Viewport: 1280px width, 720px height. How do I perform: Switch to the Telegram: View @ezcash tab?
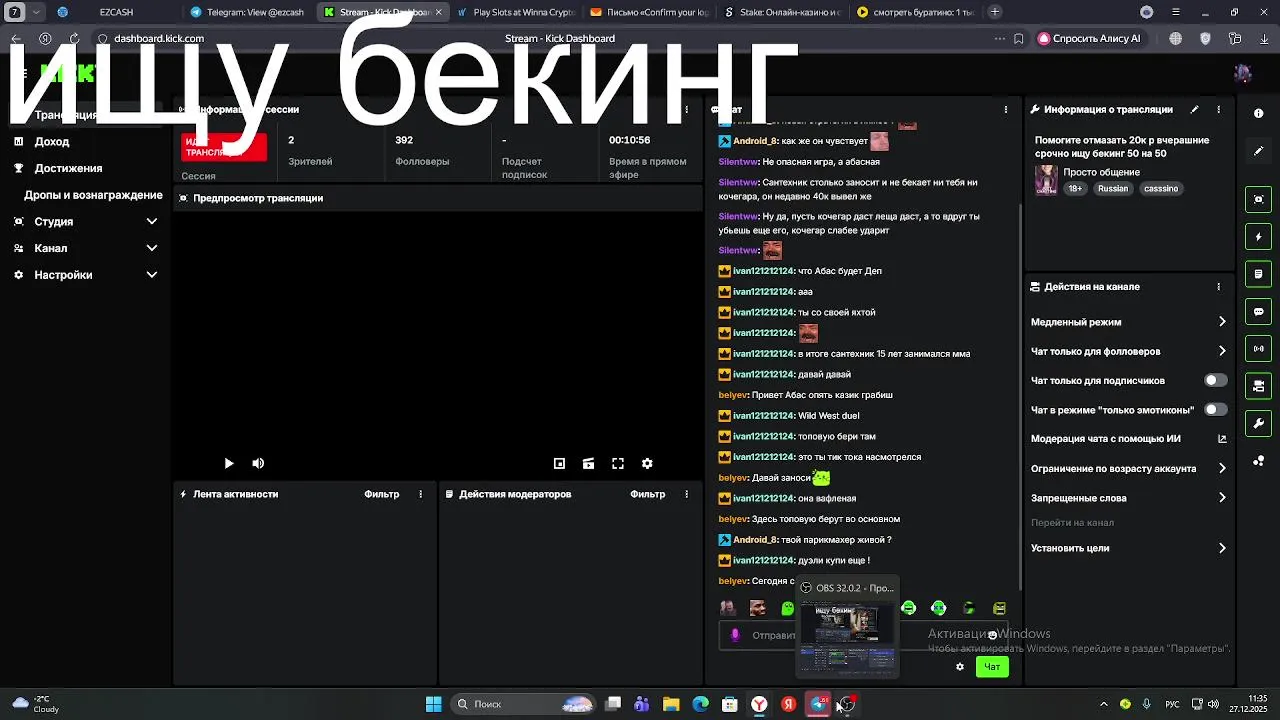click(x=246, y=12)
